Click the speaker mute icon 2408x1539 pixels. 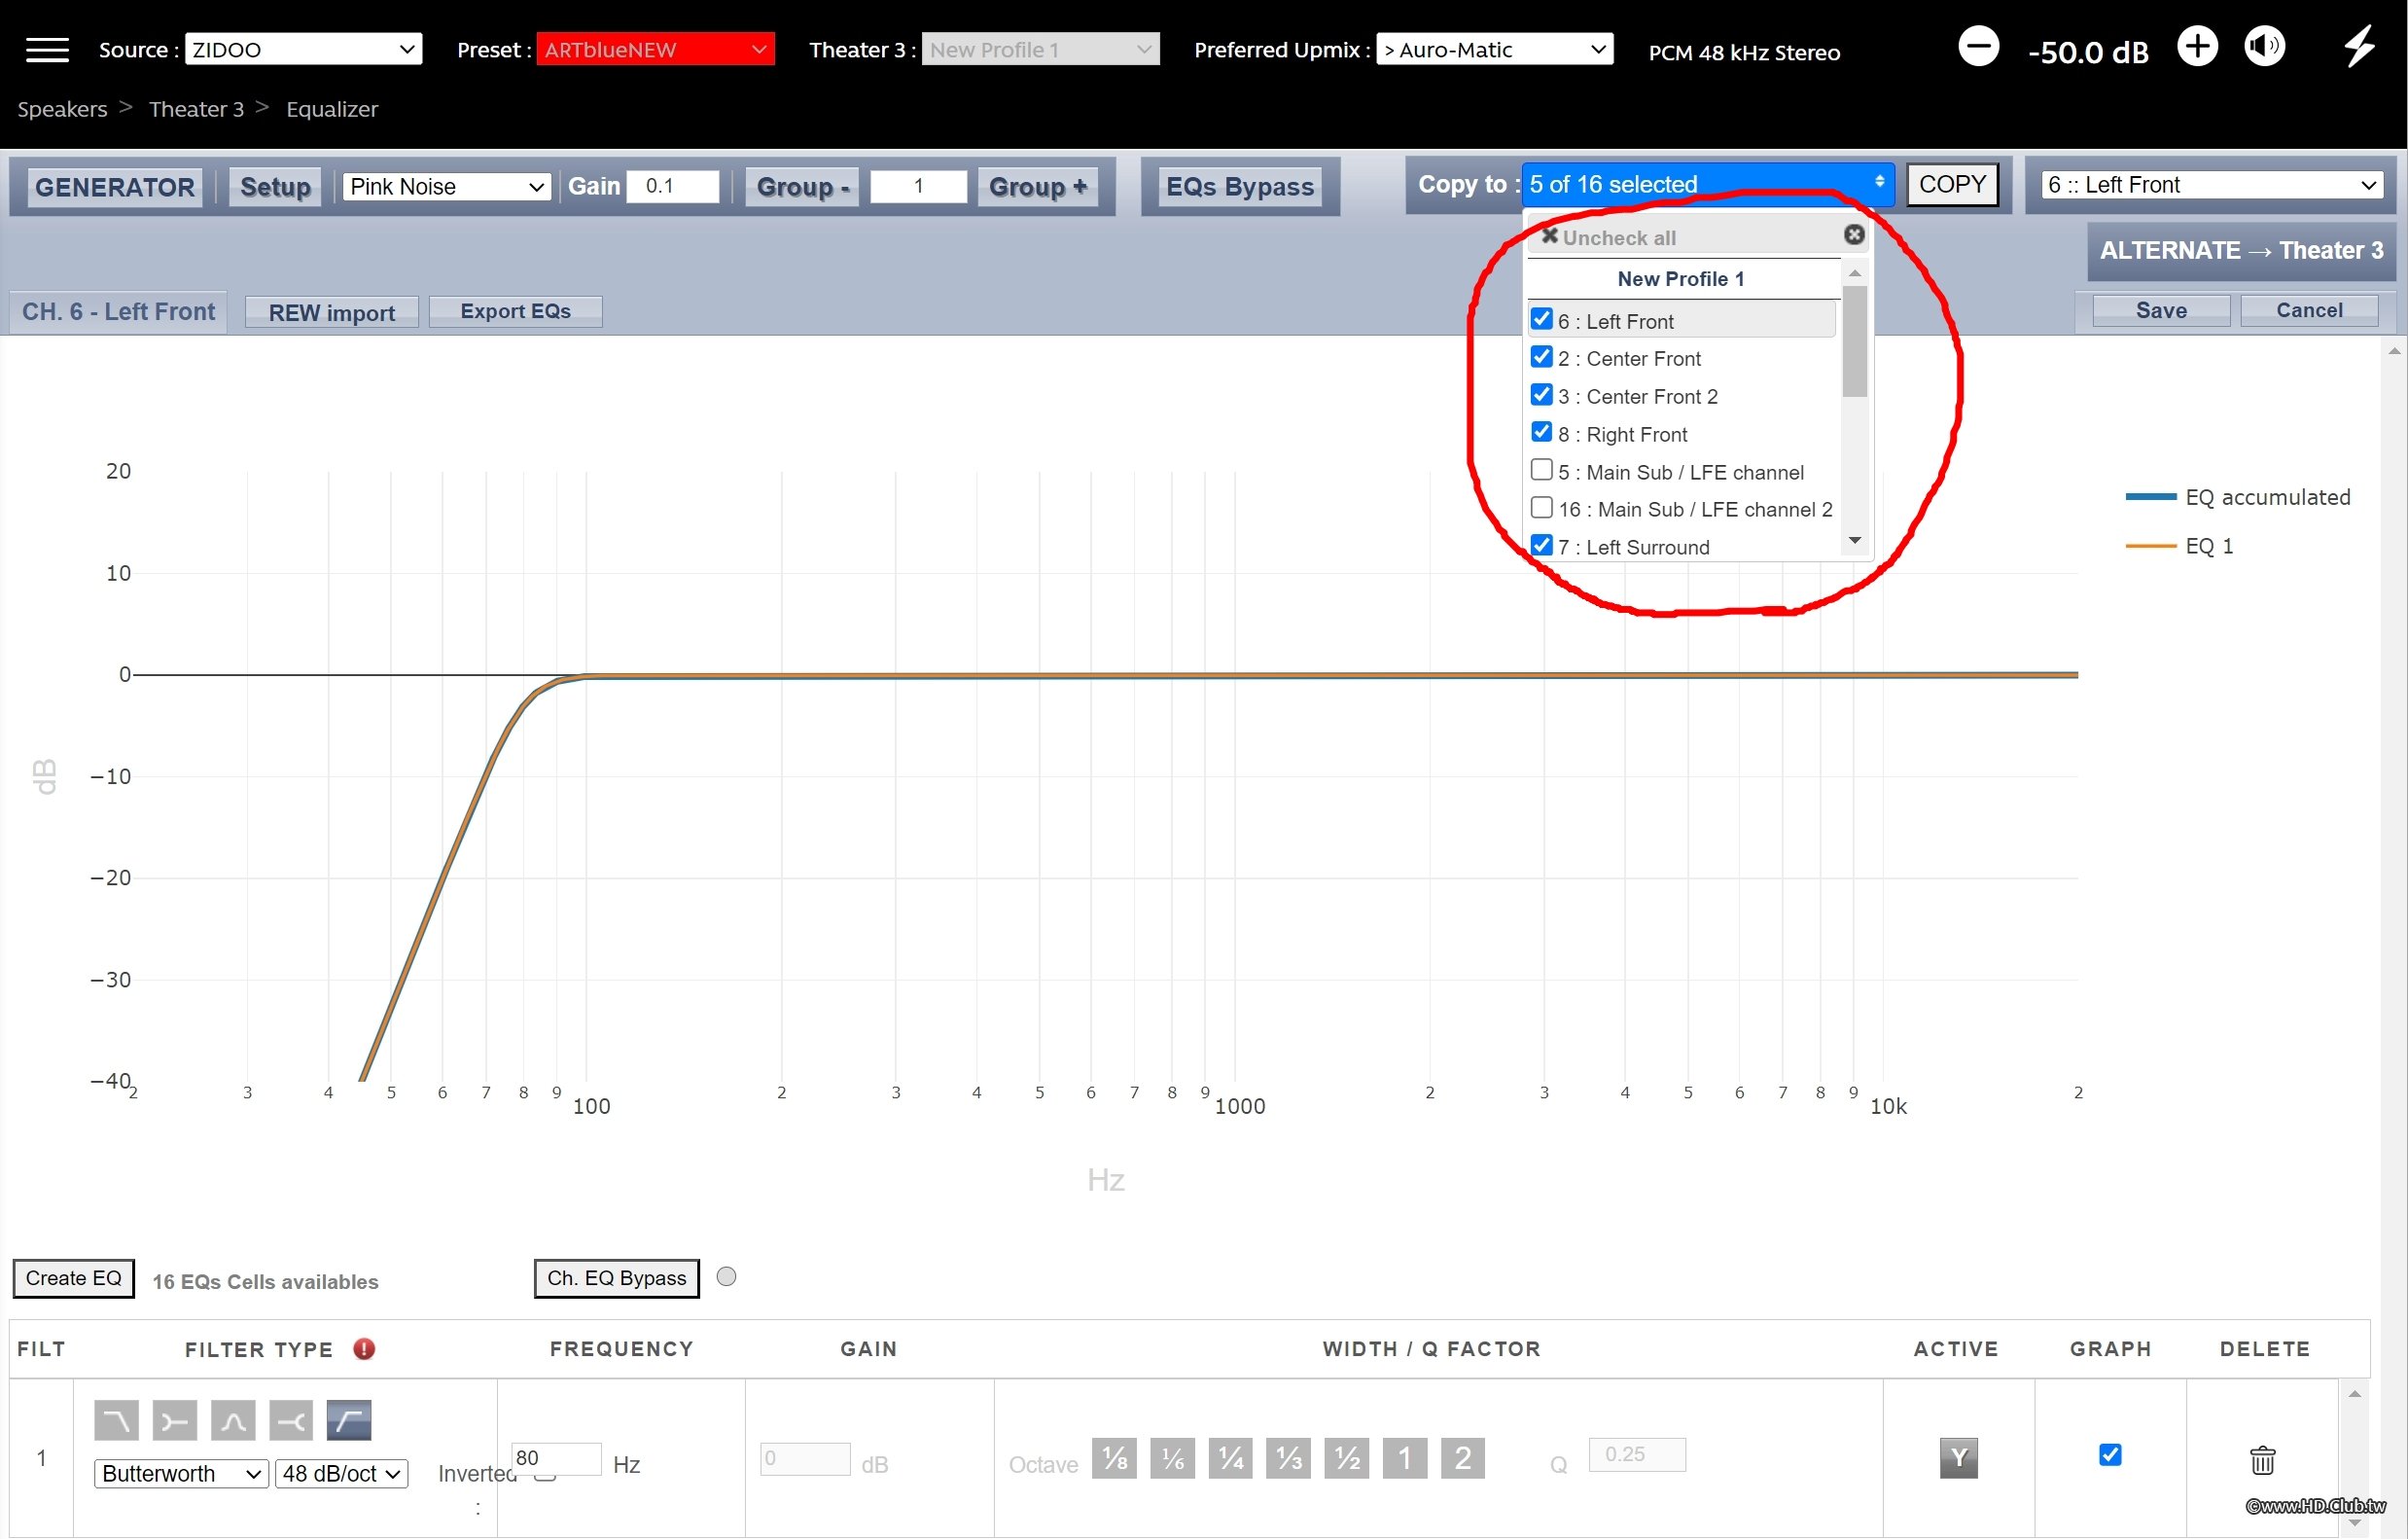pos(2263,47)
